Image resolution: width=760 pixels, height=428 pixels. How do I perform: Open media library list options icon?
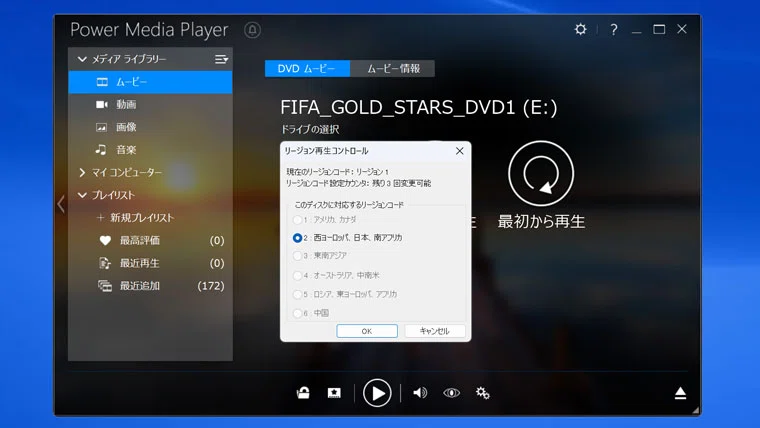pos(222,59)
